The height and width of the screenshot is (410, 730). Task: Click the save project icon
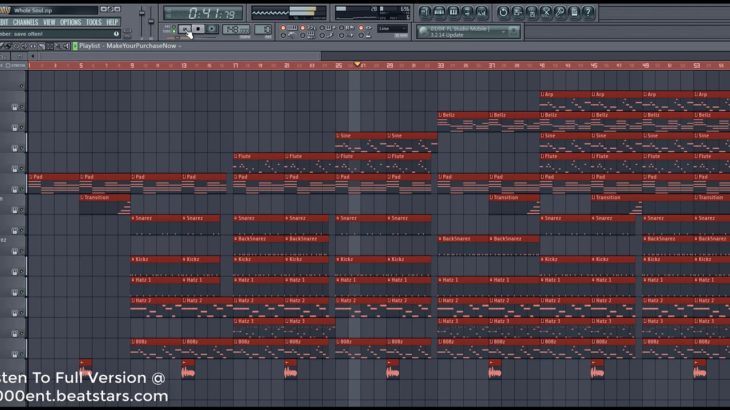point(517,12)
